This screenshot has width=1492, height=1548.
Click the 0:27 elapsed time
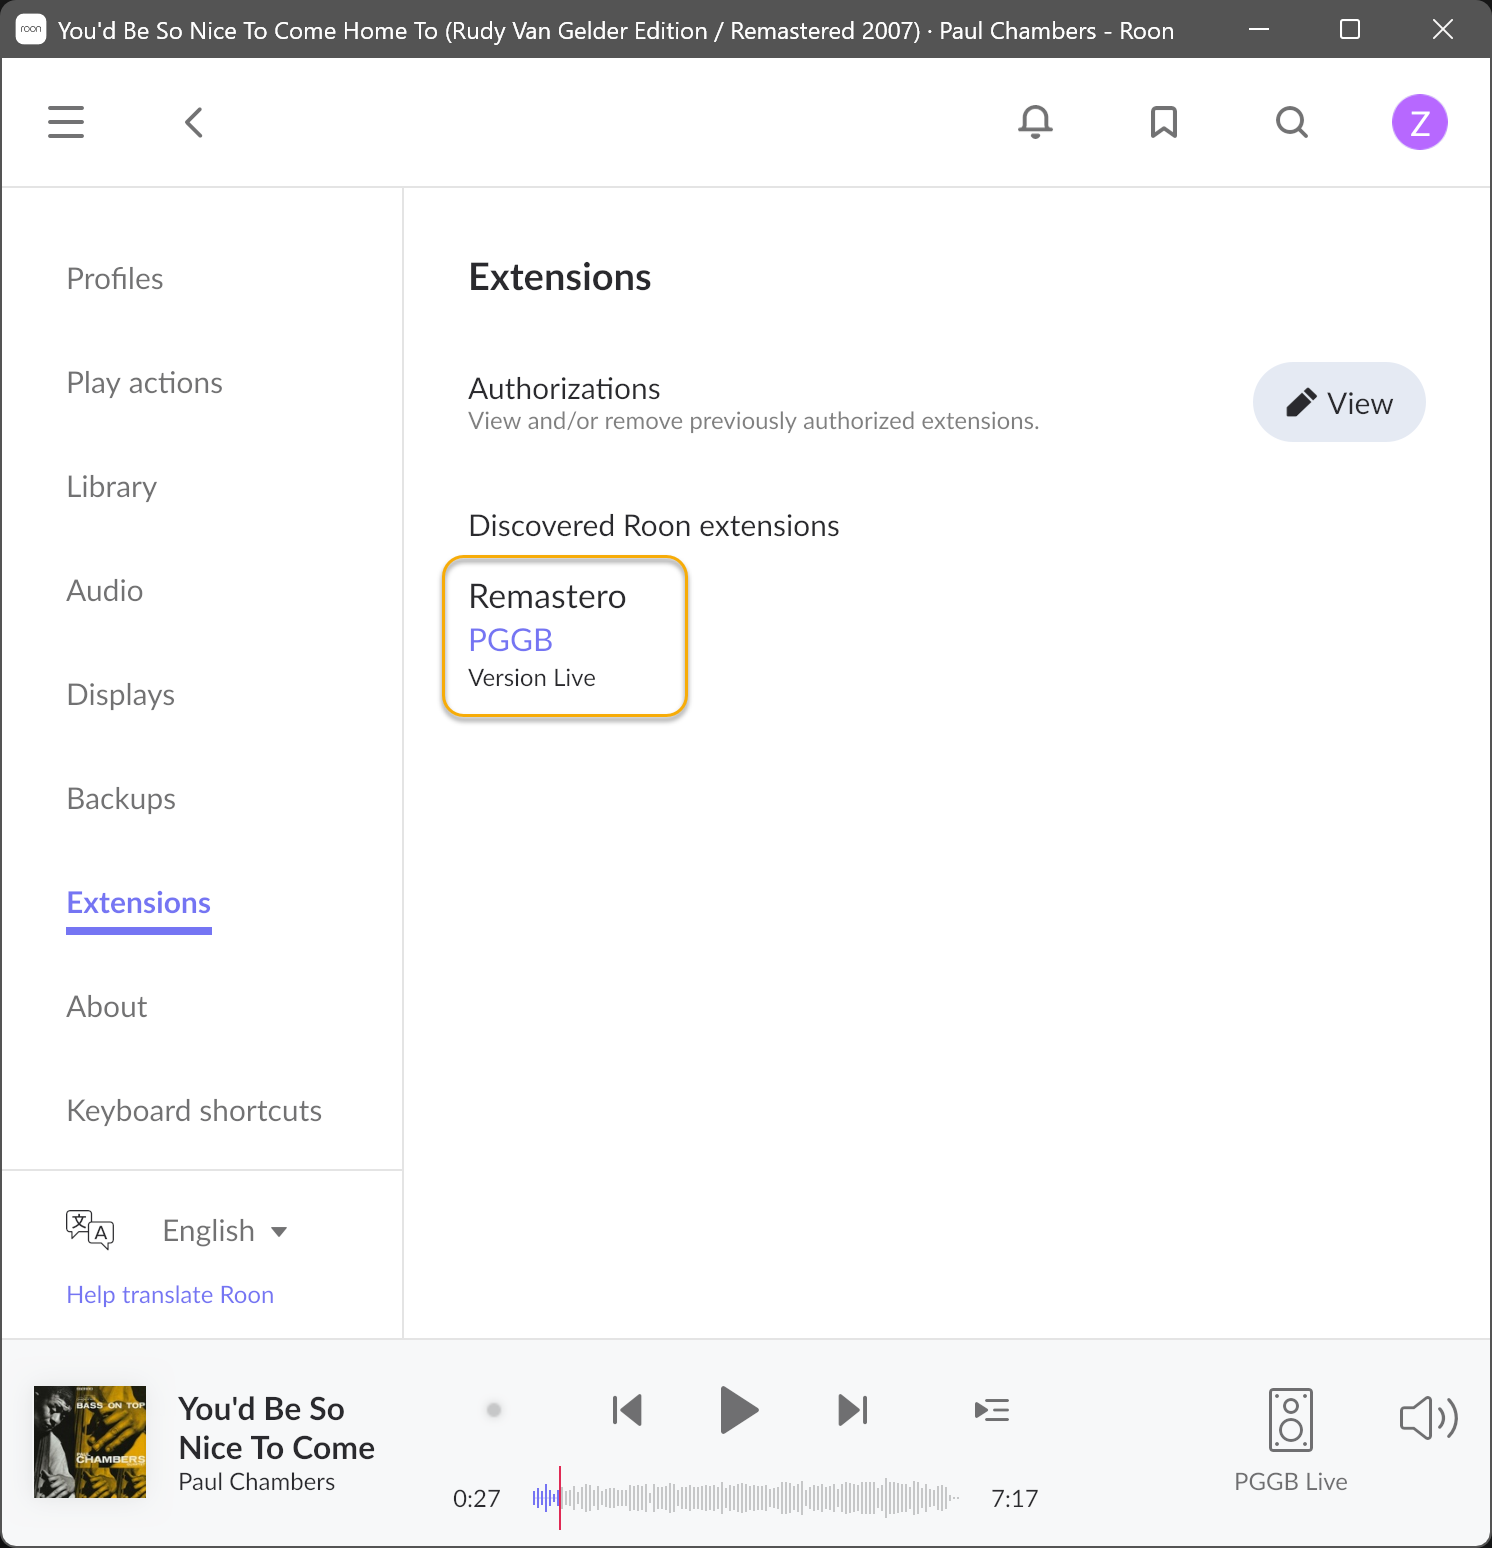click(x=477, y=1498)
